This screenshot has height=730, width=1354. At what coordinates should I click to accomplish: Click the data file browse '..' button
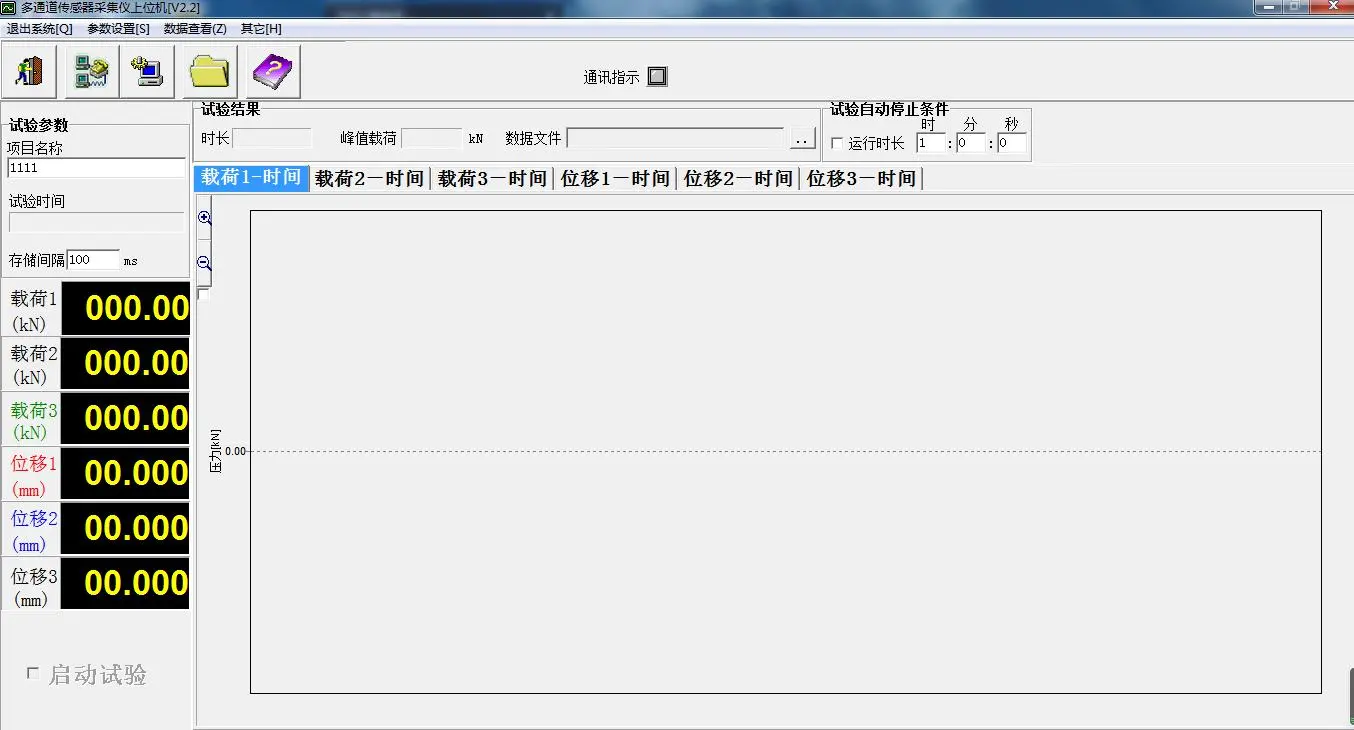(803, 139)
